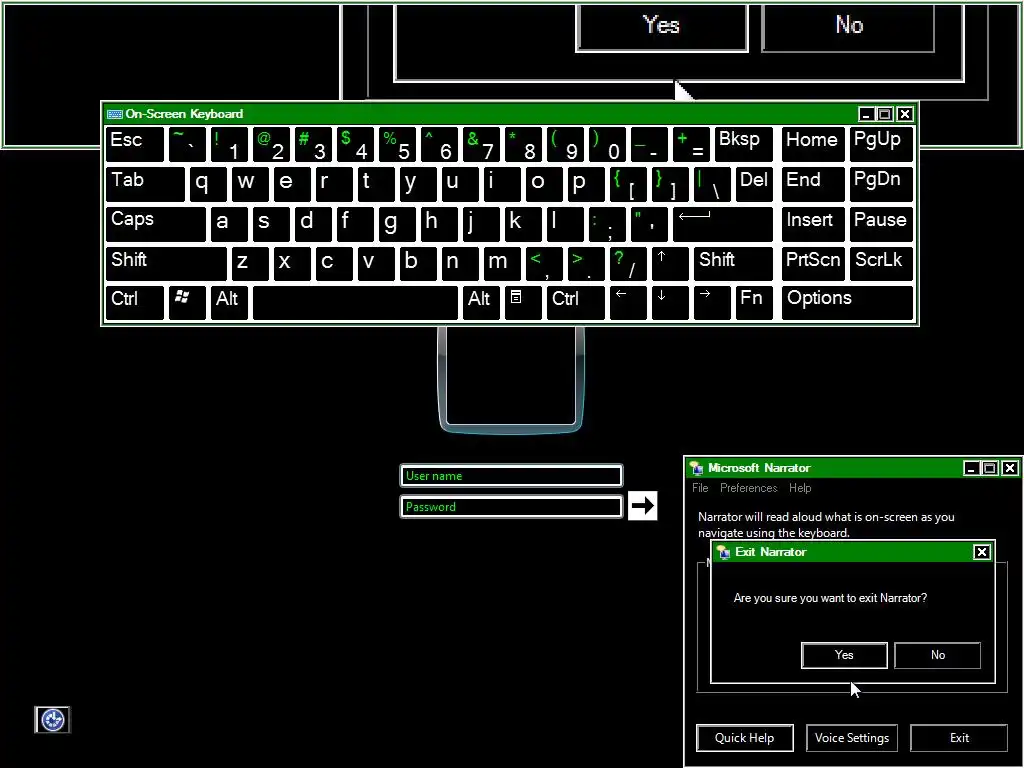Viewport: 1024px width, 768px height.
Task: Click the Ease of Access icon
Action: tap(52, 720)
